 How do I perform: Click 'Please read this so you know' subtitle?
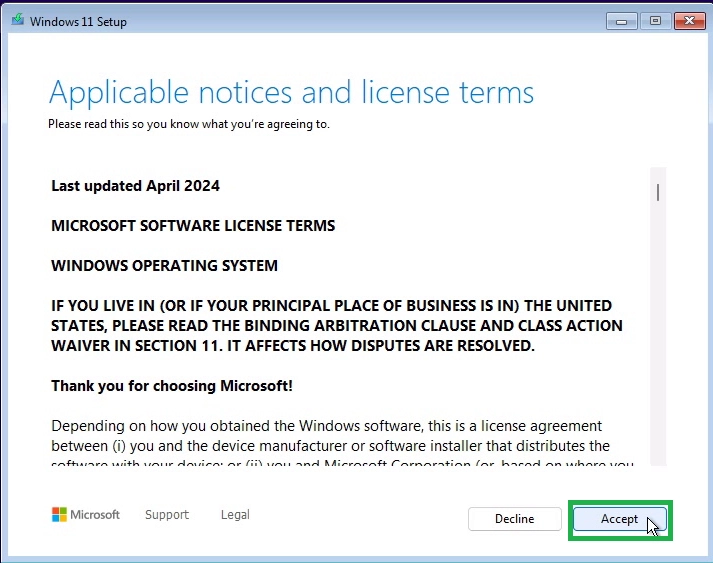coord(189,124)
